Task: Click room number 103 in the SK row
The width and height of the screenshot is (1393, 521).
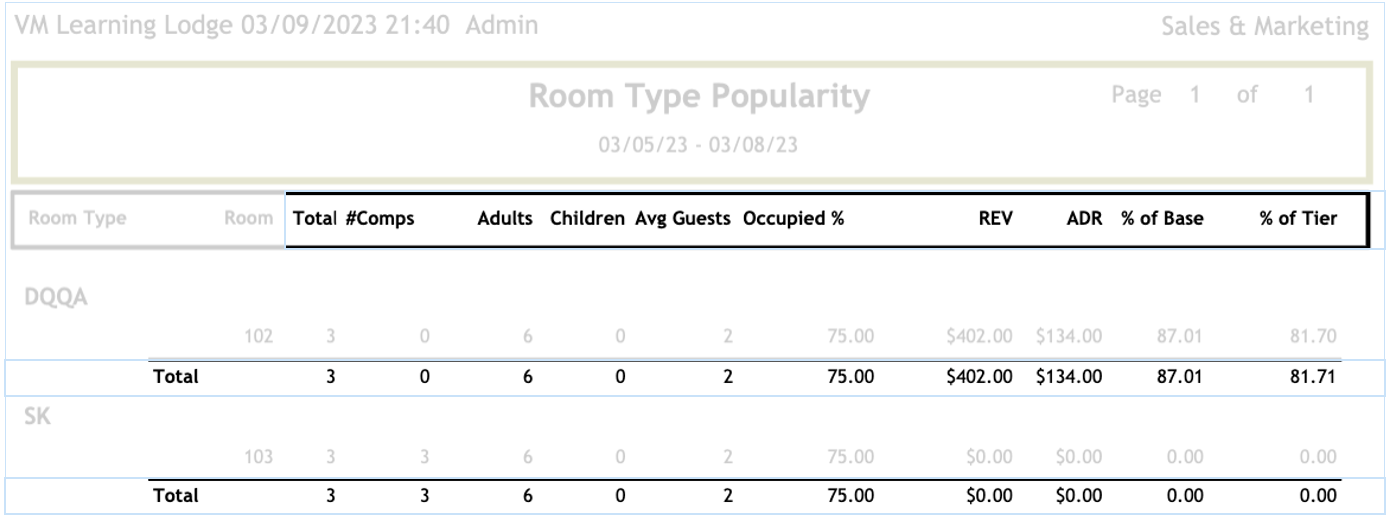Action: tap(260, 457)
